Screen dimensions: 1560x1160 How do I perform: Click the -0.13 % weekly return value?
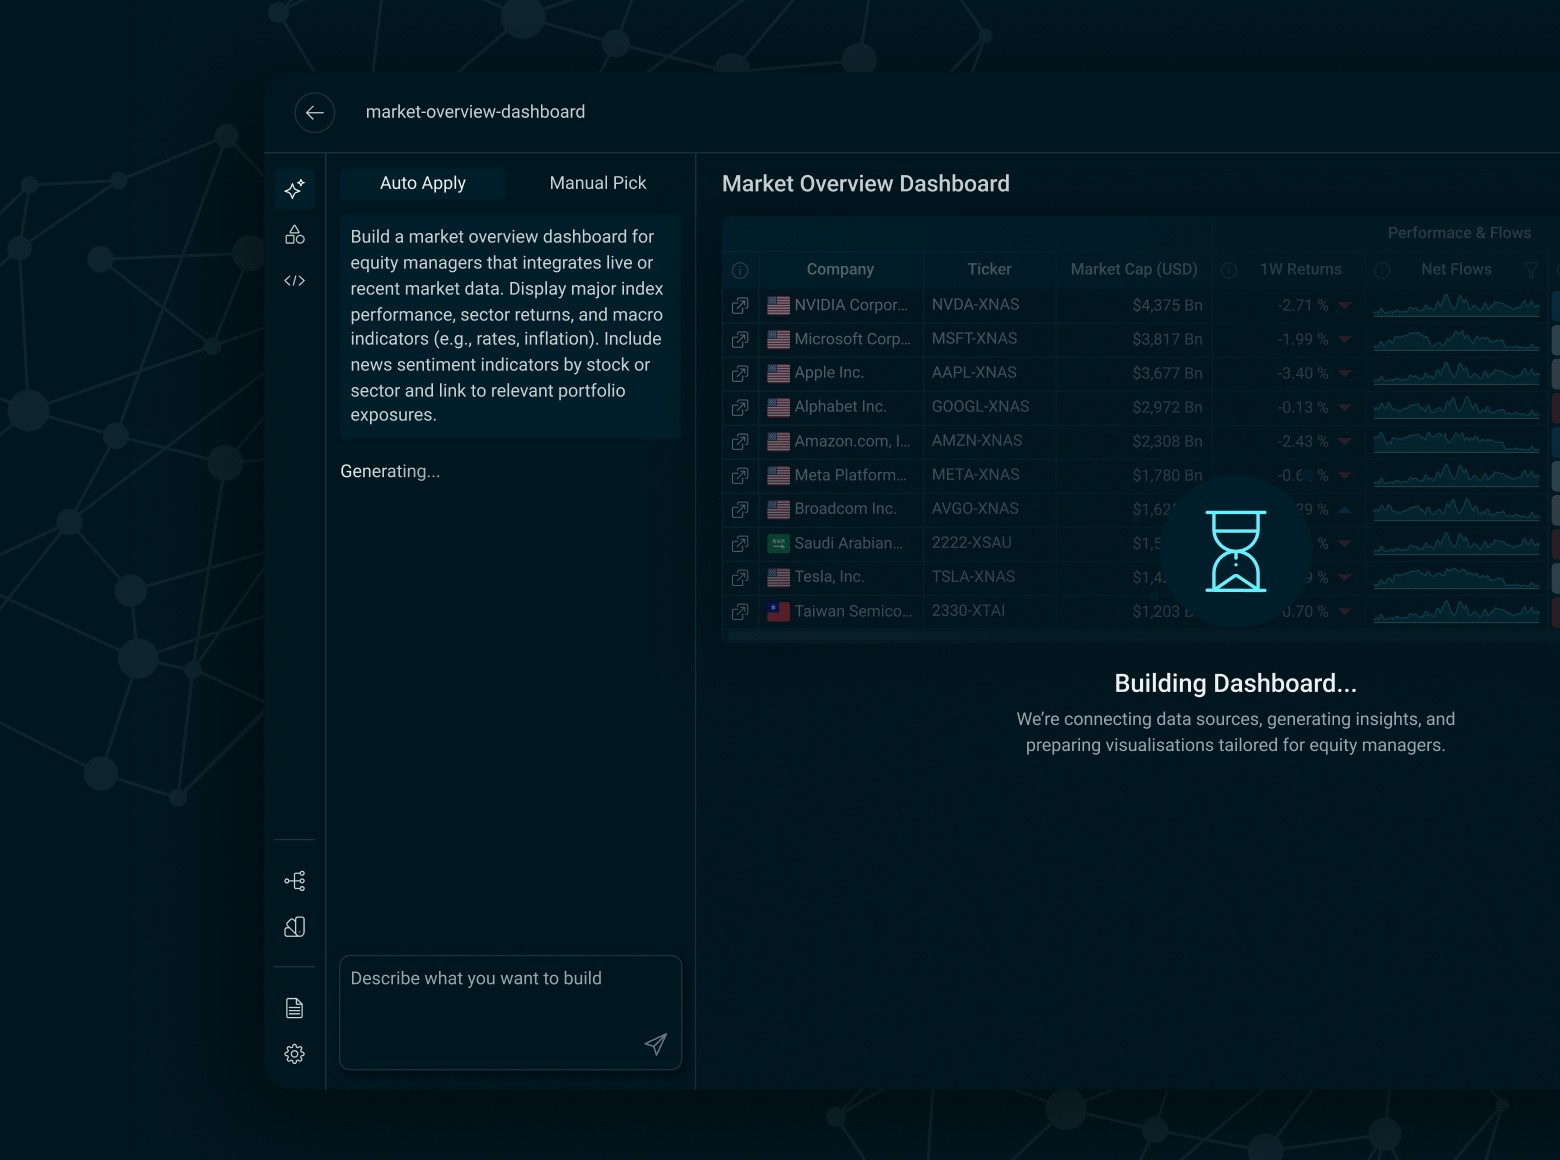1303,407
